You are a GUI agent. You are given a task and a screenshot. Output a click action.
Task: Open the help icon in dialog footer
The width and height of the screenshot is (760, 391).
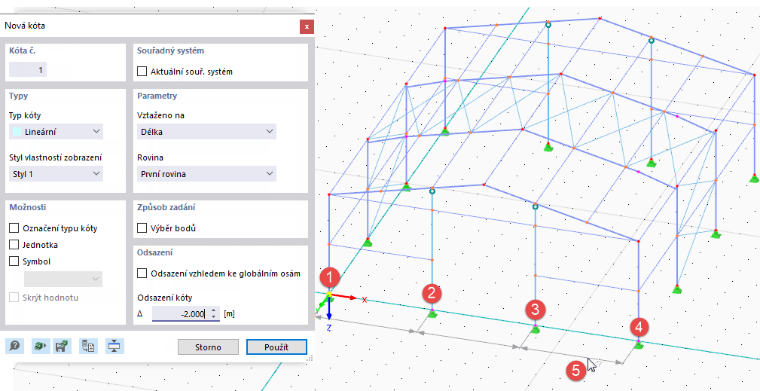click(x=15, y=346)
